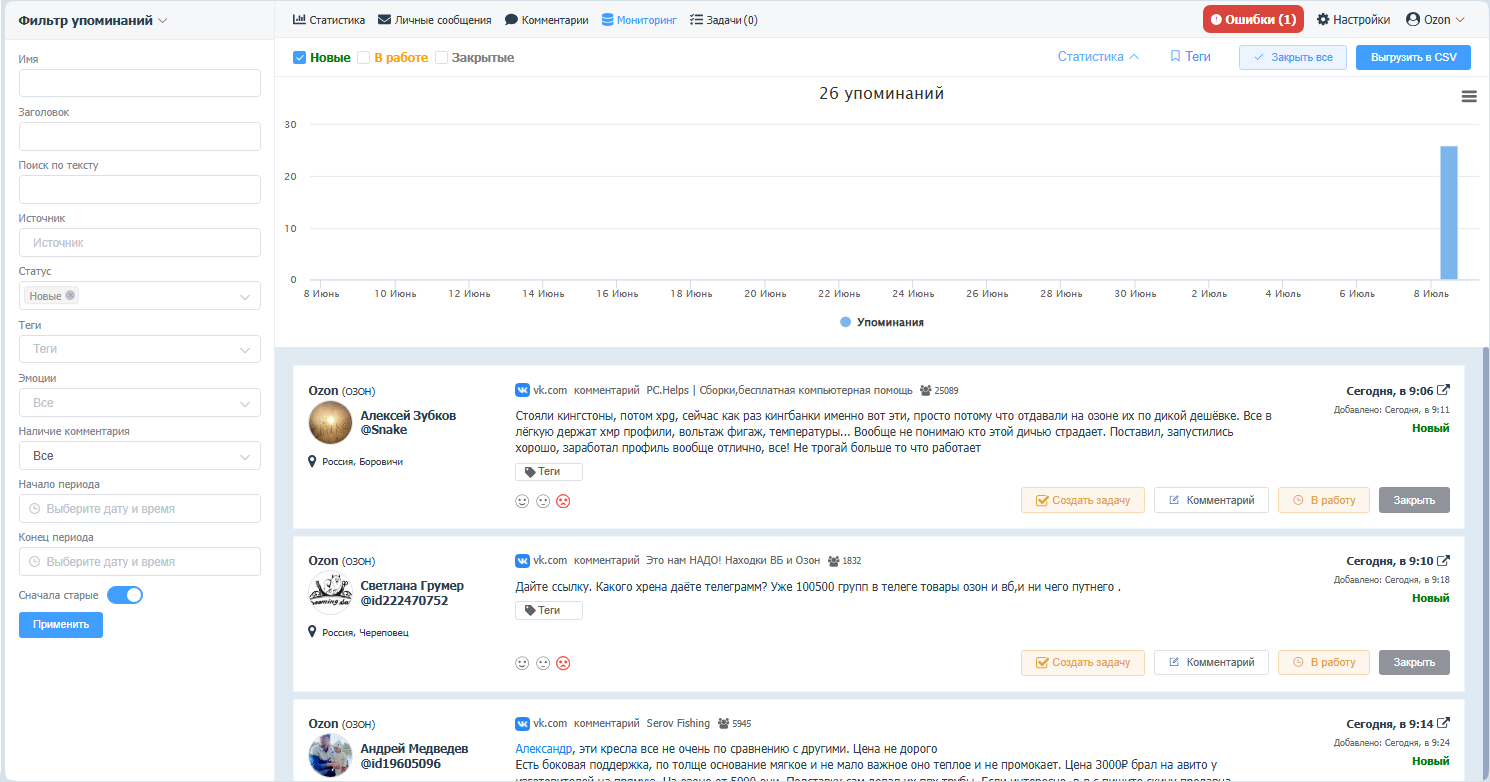
Task: Open Теги selector on Алексей Зубков's post
Action: (x=548, y=472)
